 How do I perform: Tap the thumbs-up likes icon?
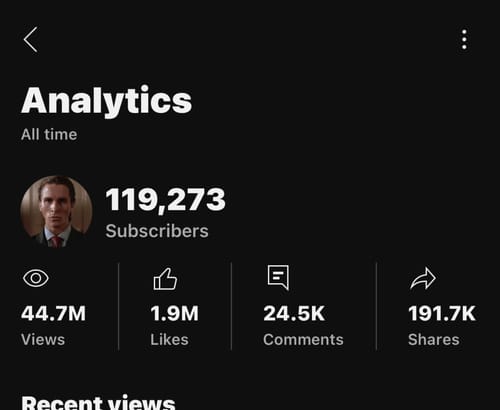coord(165,279)
